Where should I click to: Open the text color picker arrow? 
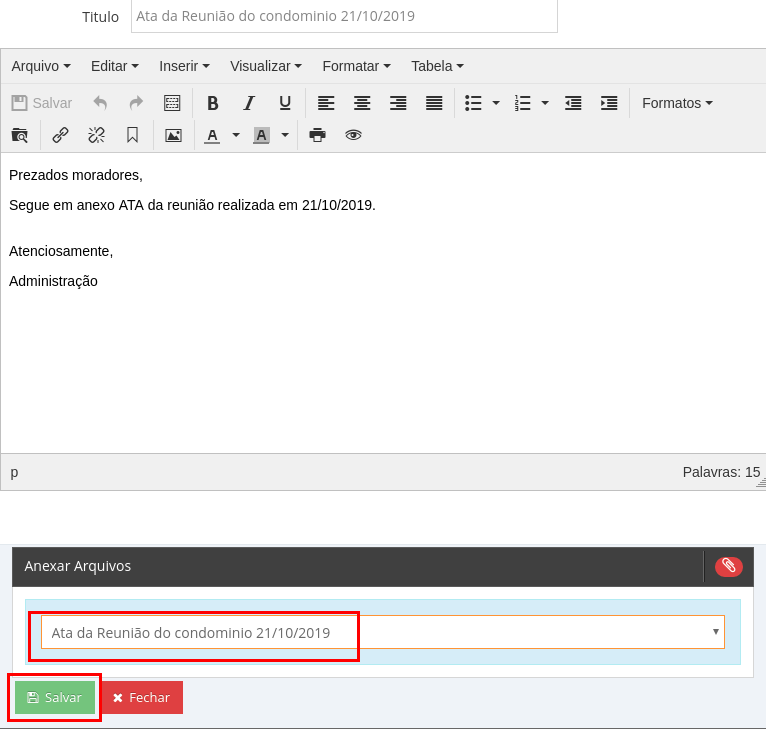pyautogui.click(x=236, y=135)
